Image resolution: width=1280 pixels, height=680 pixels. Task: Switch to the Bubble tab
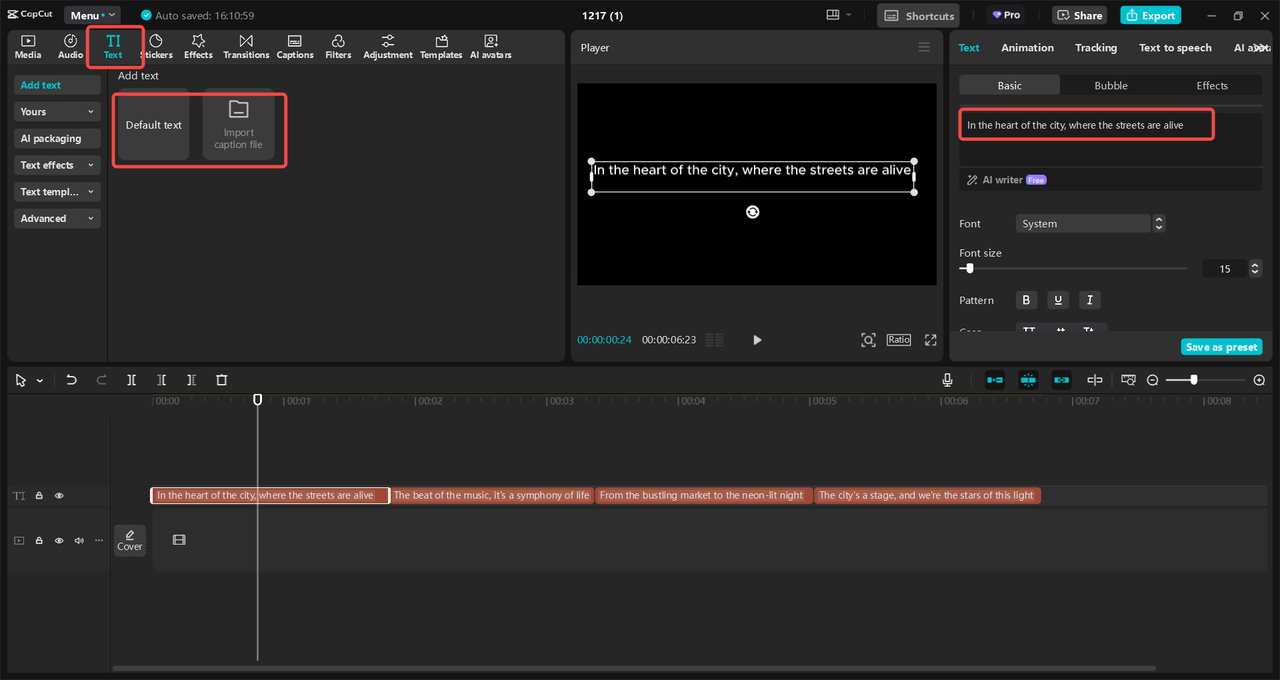coord(1111,86)
